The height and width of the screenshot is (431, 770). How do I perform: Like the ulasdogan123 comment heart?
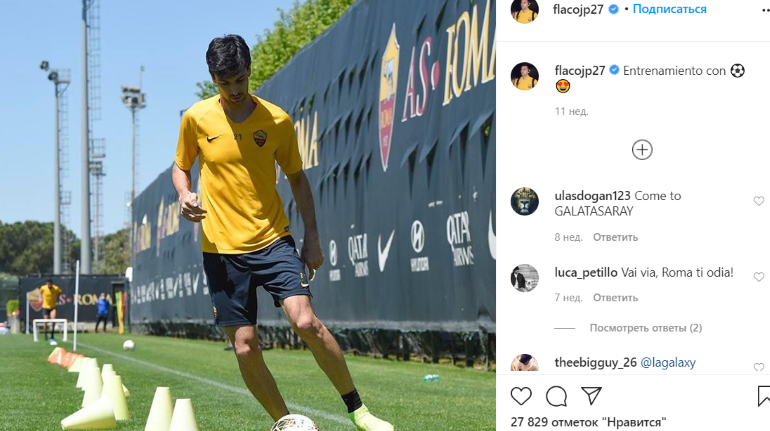pos(759,201)
